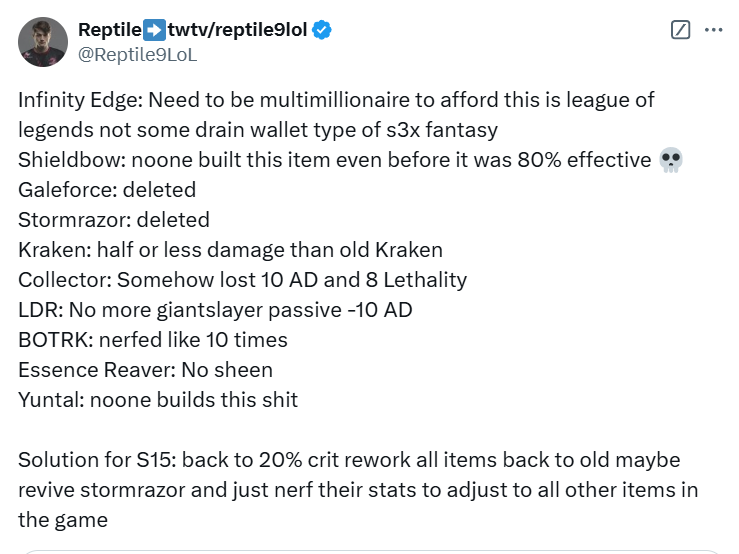Click the Reptile display name
Image resolution: width=739 pixels, height=554 pixels.
110,31
